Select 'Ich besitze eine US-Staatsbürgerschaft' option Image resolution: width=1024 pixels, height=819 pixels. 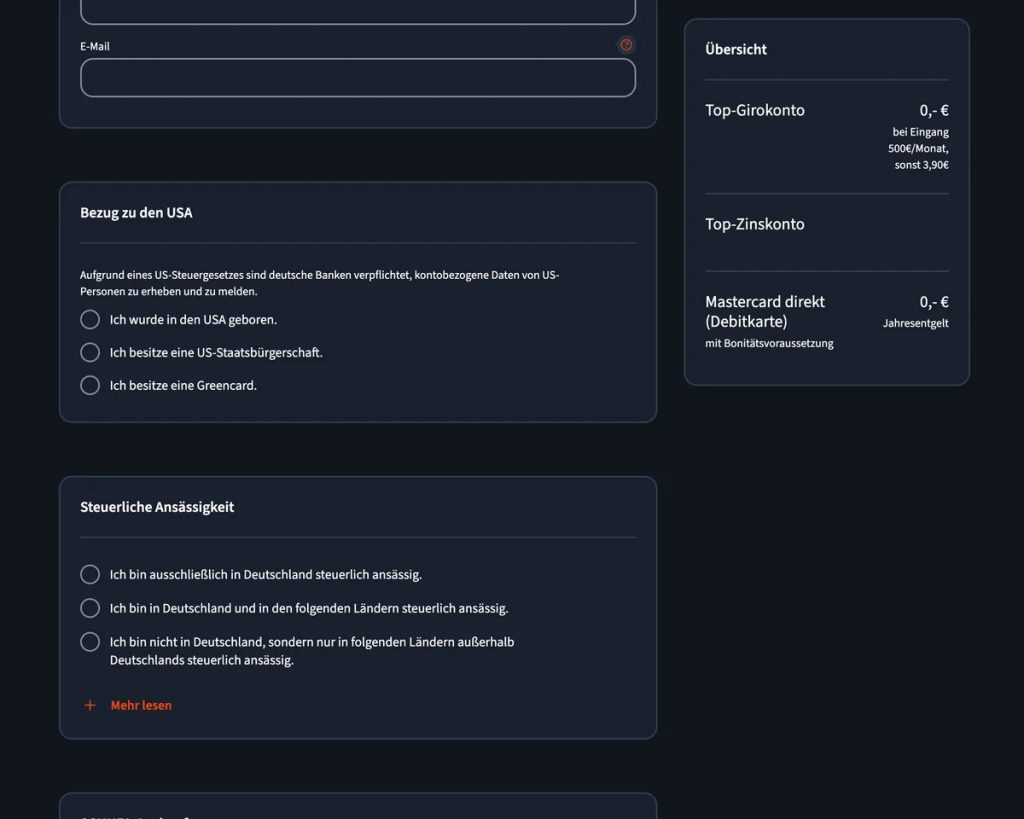coord(90,353)
